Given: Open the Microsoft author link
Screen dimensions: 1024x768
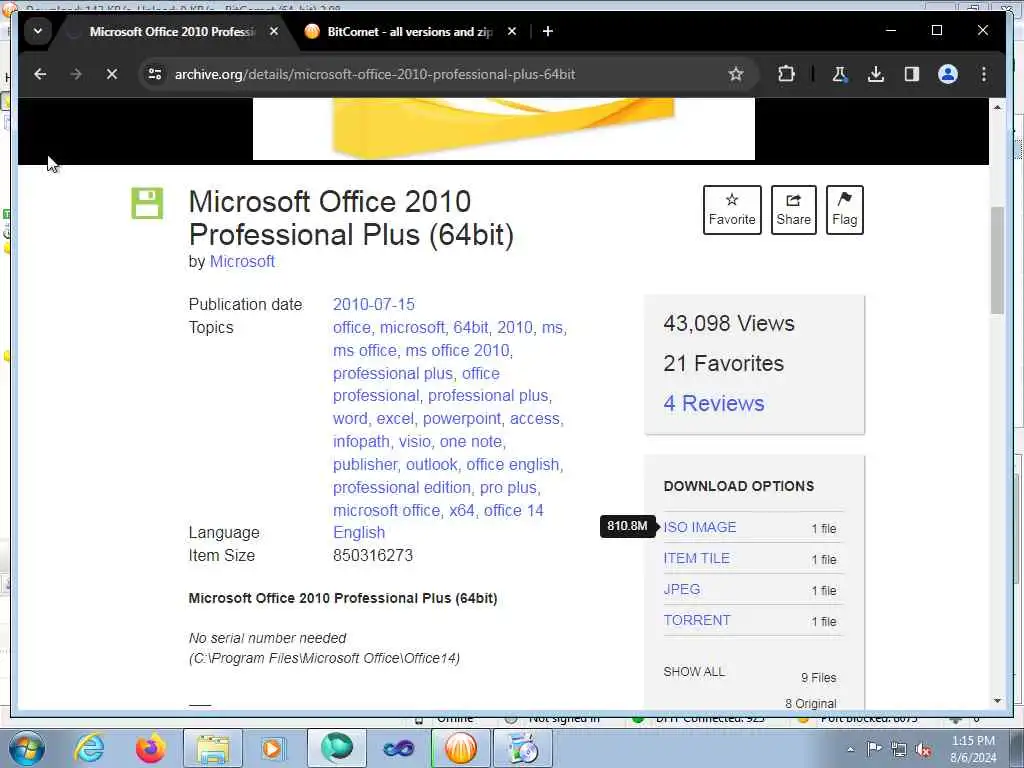Looking at the screenshot, I should tap(242, 261).
